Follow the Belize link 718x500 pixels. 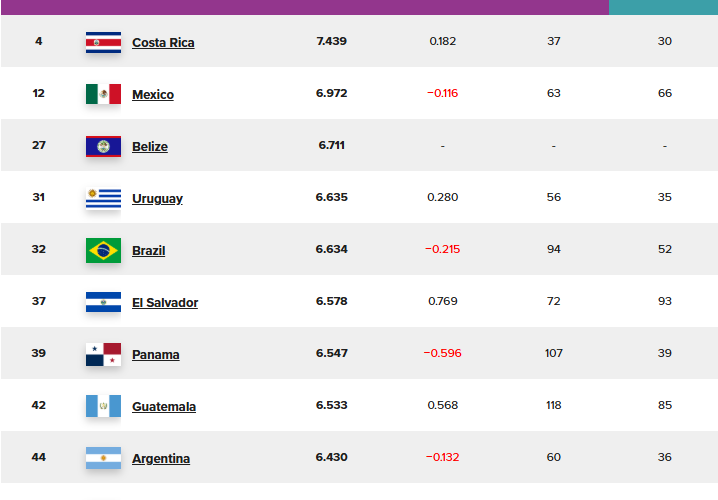point(150,147)
